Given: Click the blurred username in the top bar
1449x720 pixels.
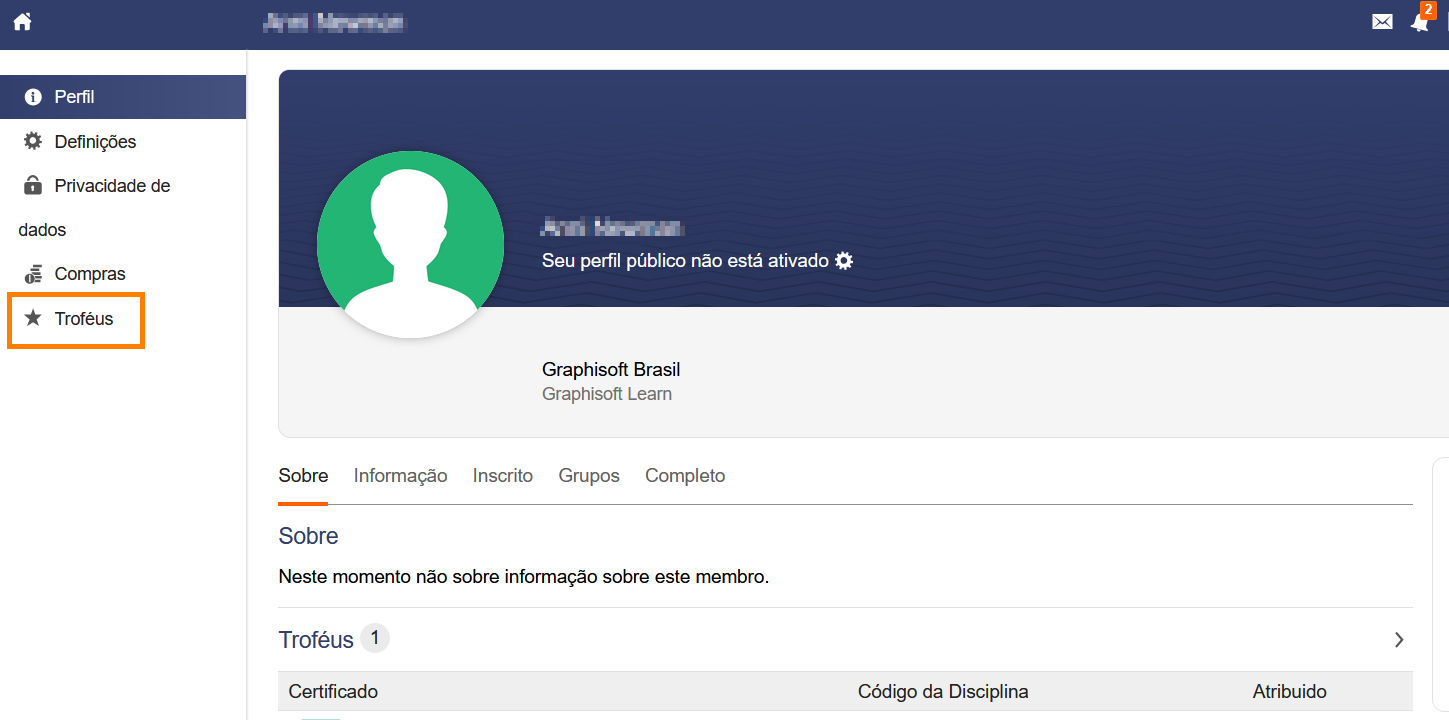Looking at the screenshot, I should [336, 22].
